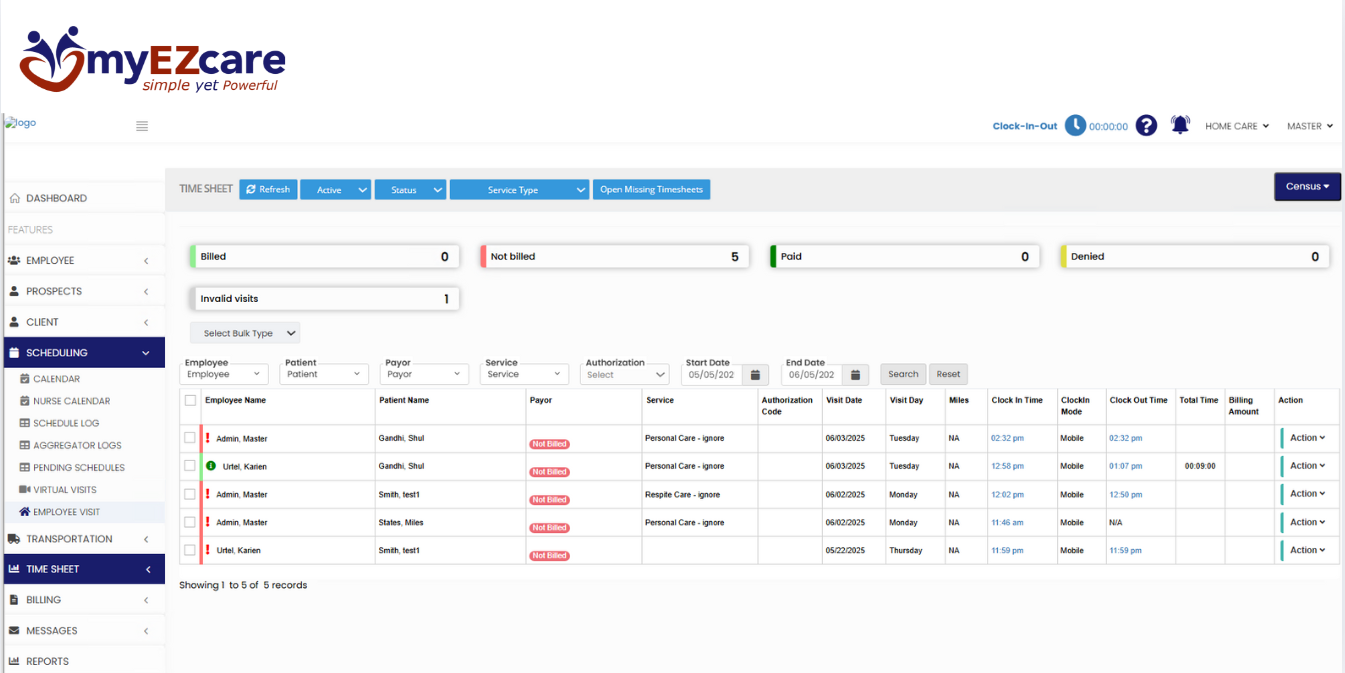Image resolution: width=1345 pixels, height=673 pixels.
Task: Open Action menu for 05/22/2025 visit row
Action: [x=1306, y=550]
